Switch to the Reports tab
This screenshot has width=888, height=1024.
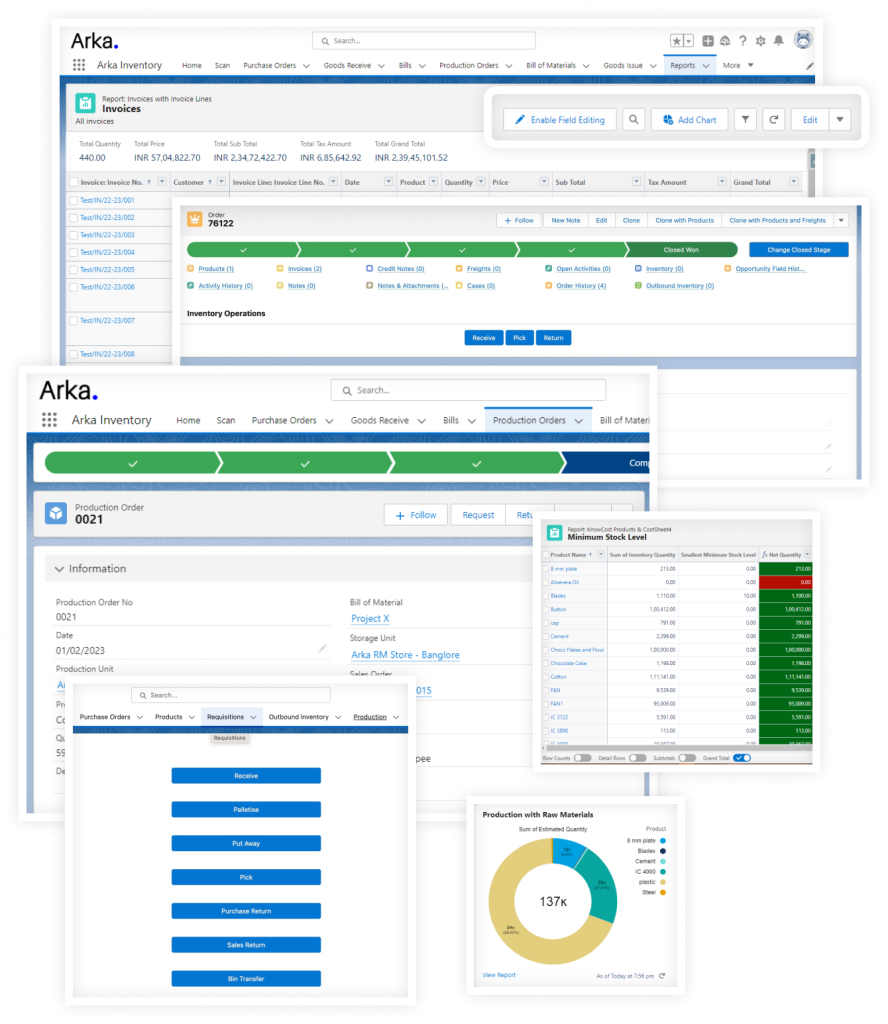(x=682, y=65)
